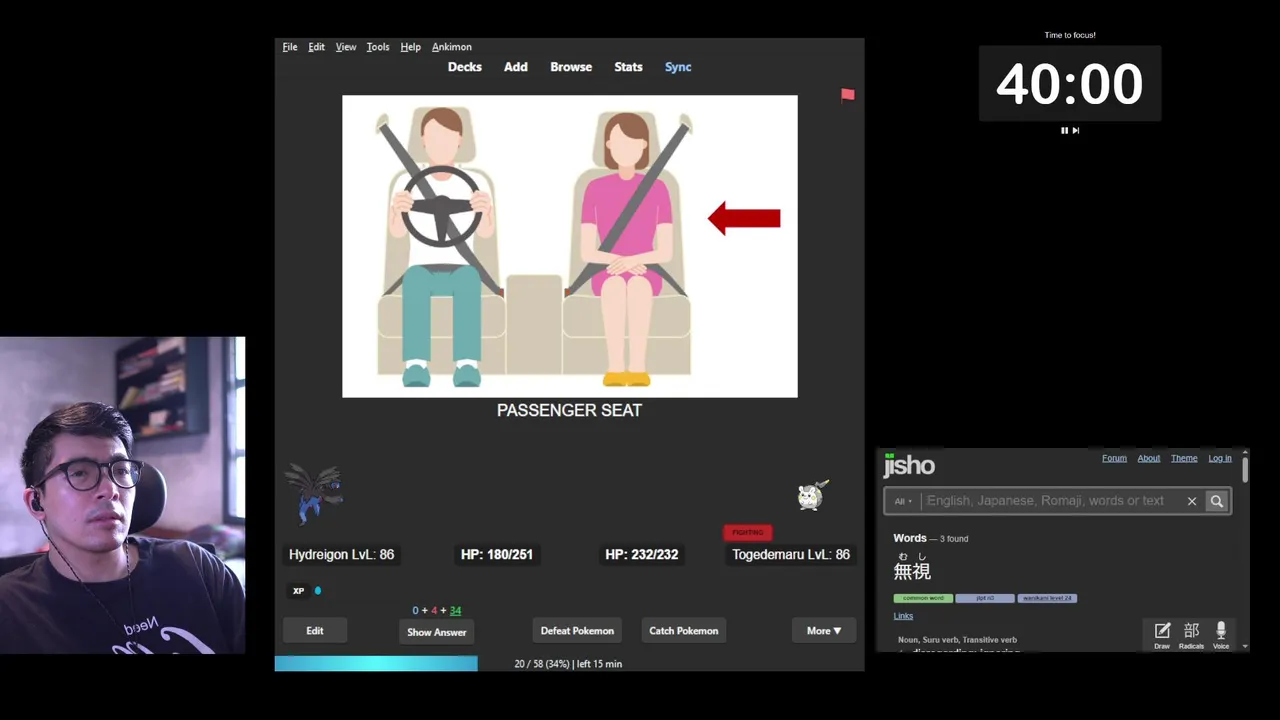Screen dimensions: 1280x720
Task: Open the File menu
Action: click(290, 47)
